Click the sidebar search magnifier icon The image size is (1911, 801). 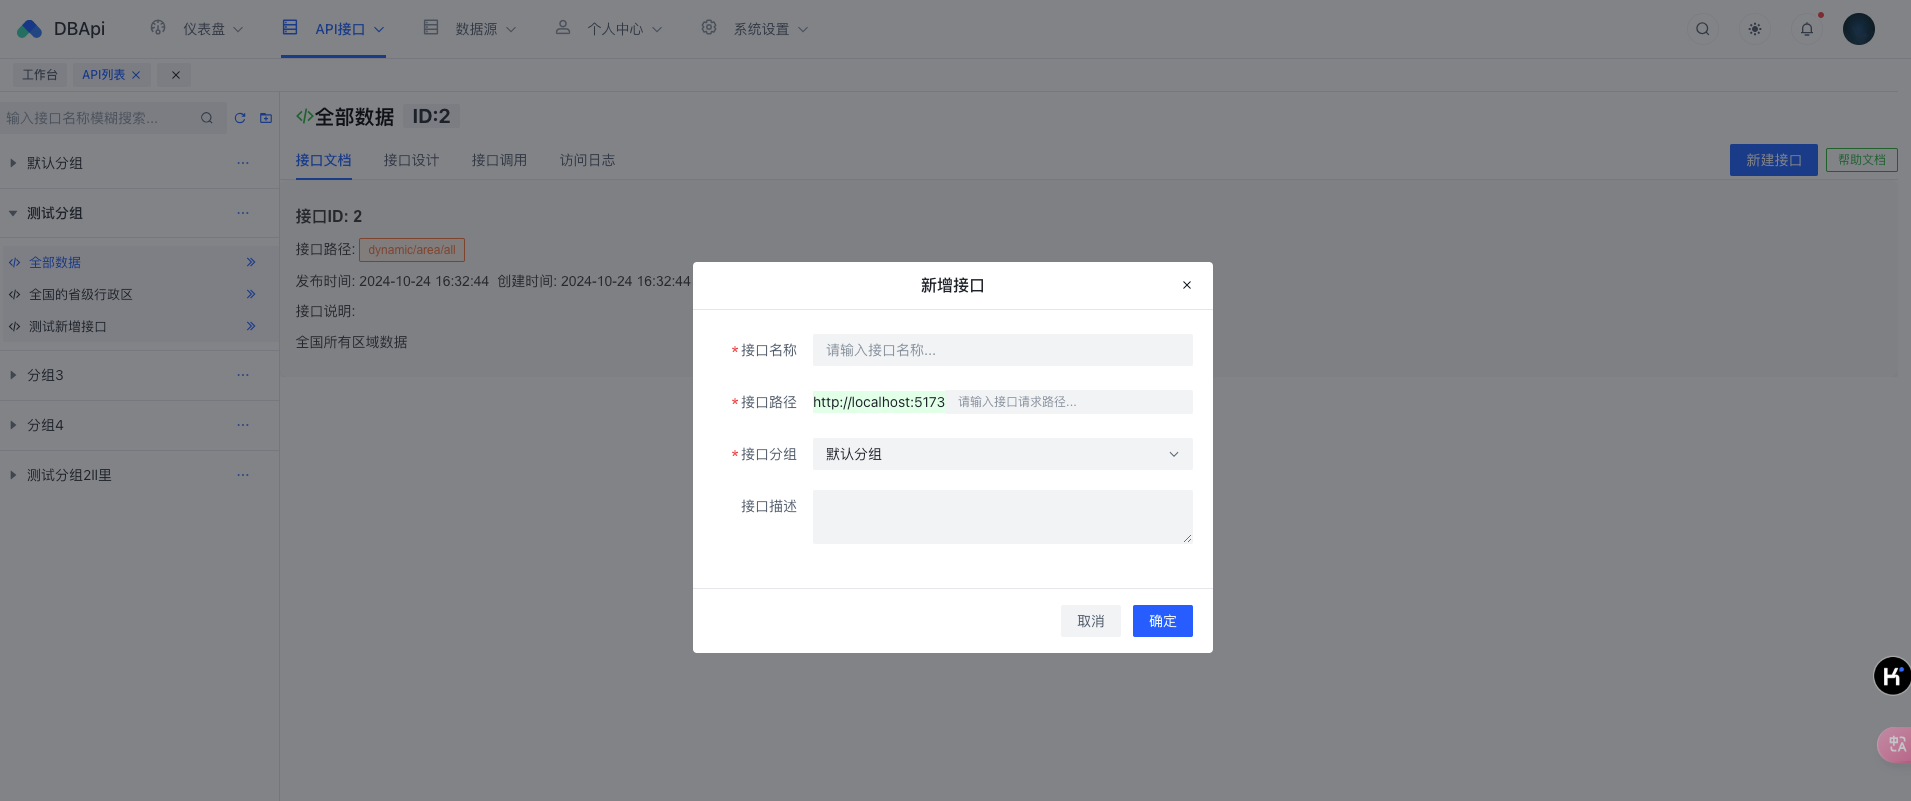[207, 118]
